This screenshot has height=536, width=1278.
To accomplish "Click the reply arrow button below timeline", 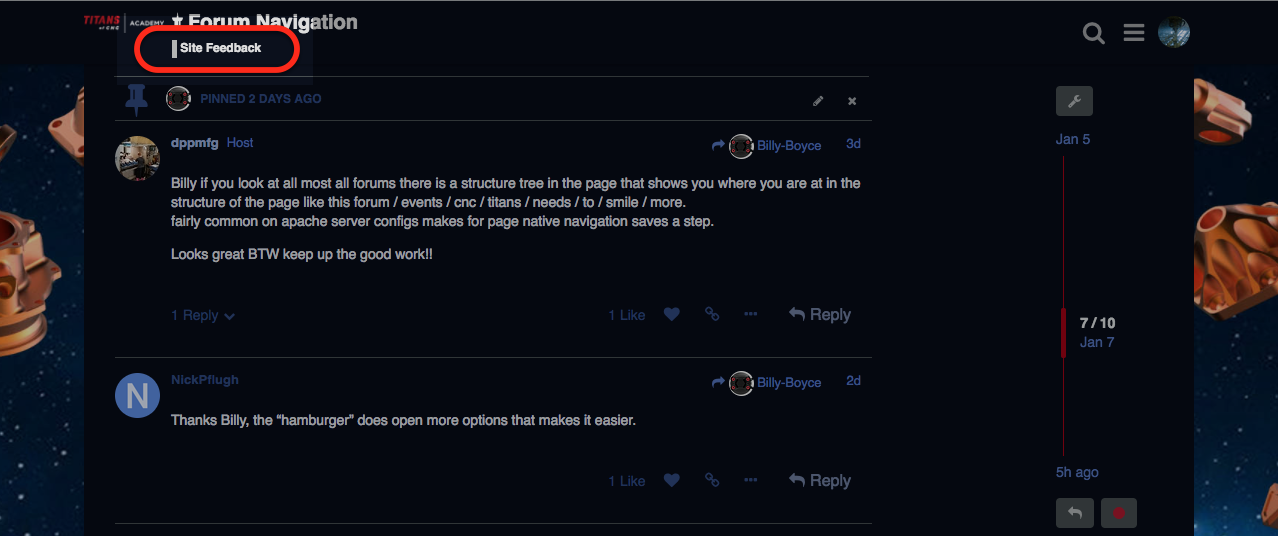I will [1074, 513].
